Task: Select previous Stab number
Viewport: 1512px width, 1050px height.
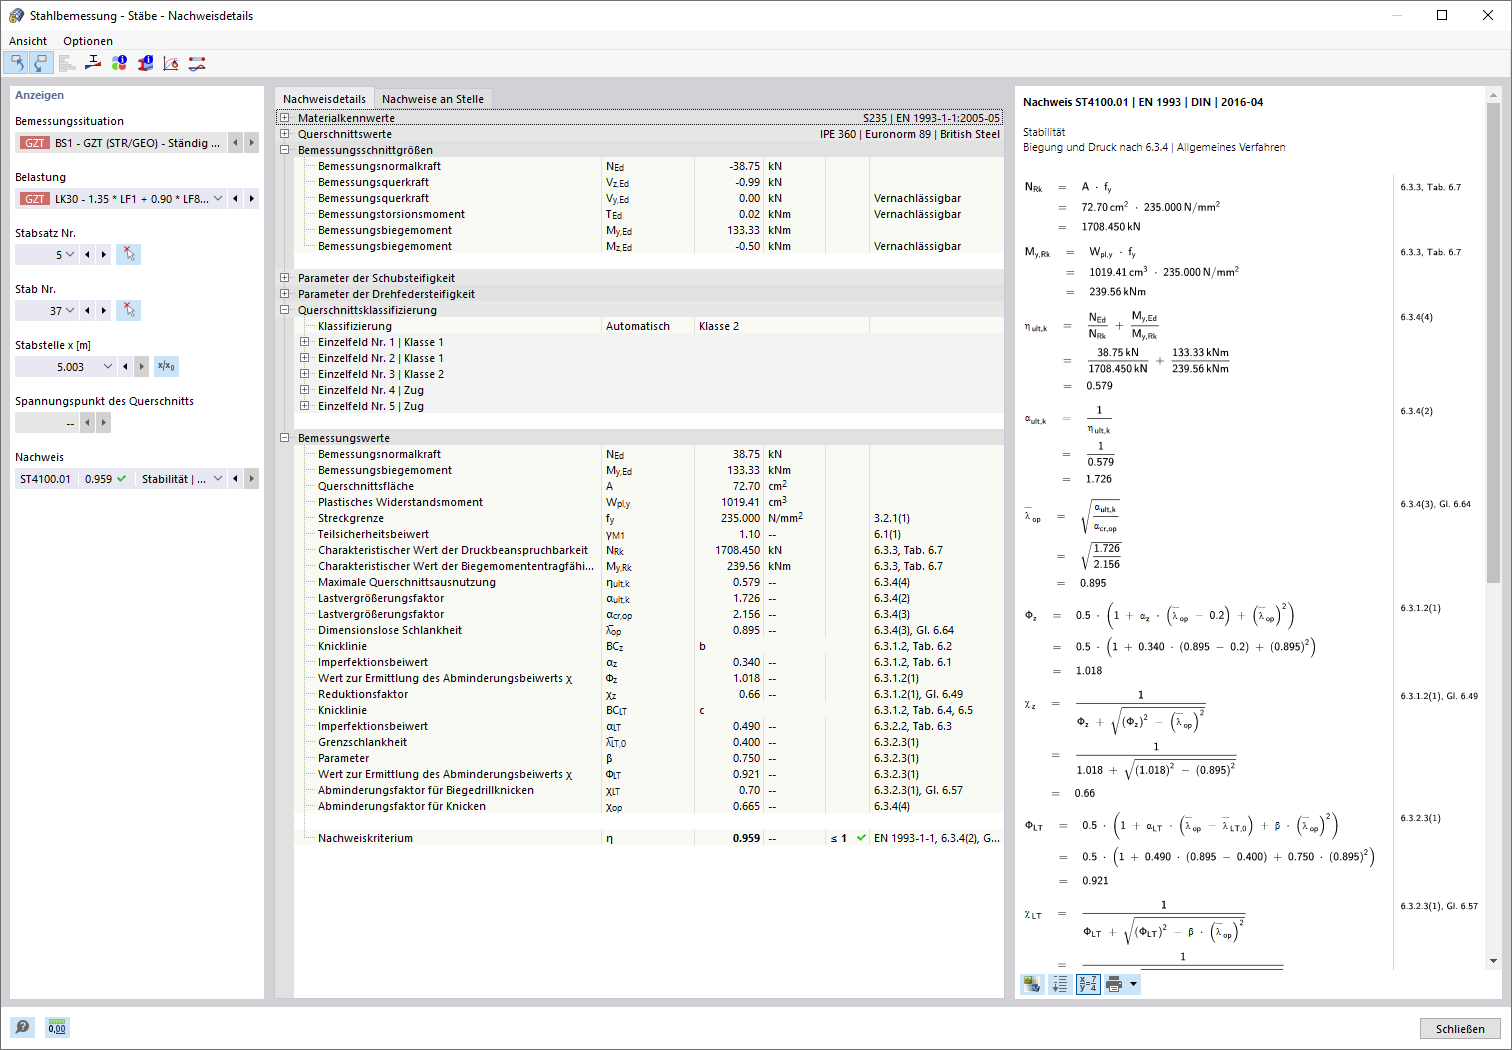Action: (x=87, y=310)
